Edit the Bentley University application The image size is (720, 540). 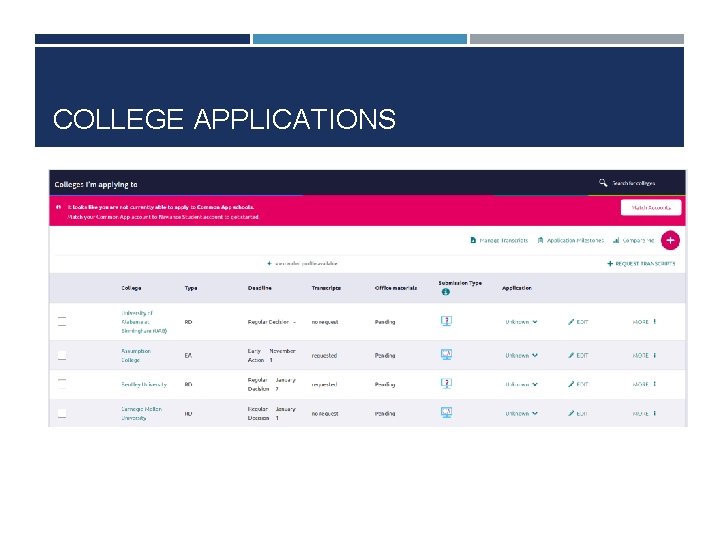(x=578, y=384)
